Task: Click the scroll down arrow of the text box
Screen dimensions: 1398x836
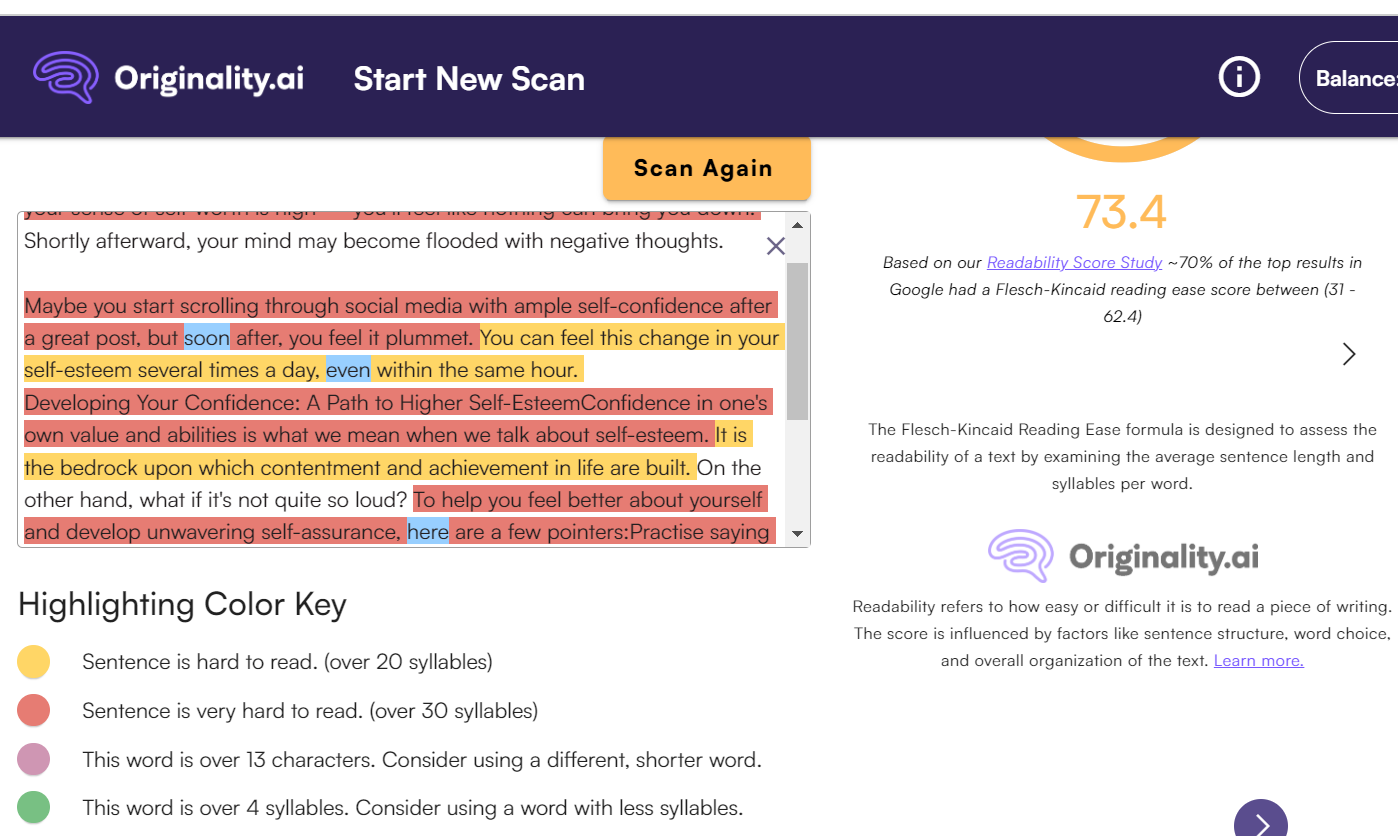Action: (x=797, y=534)
